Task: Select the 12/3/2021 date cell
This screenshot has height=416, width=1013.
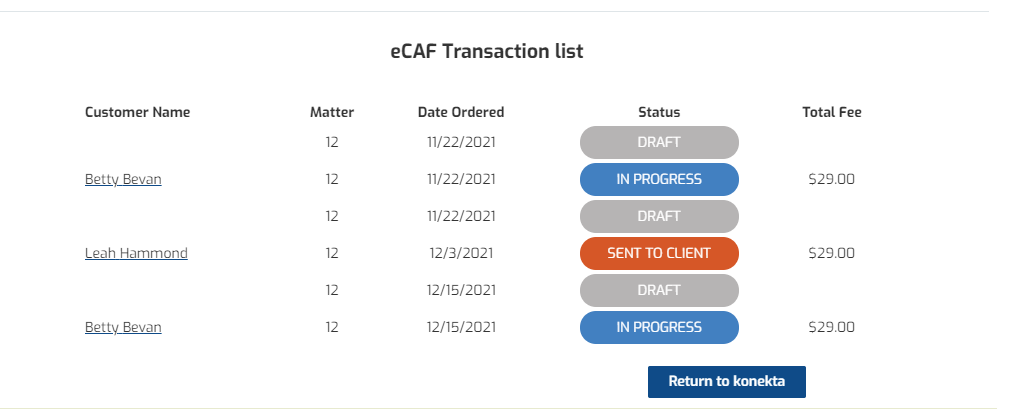Action: coord(461,254)
